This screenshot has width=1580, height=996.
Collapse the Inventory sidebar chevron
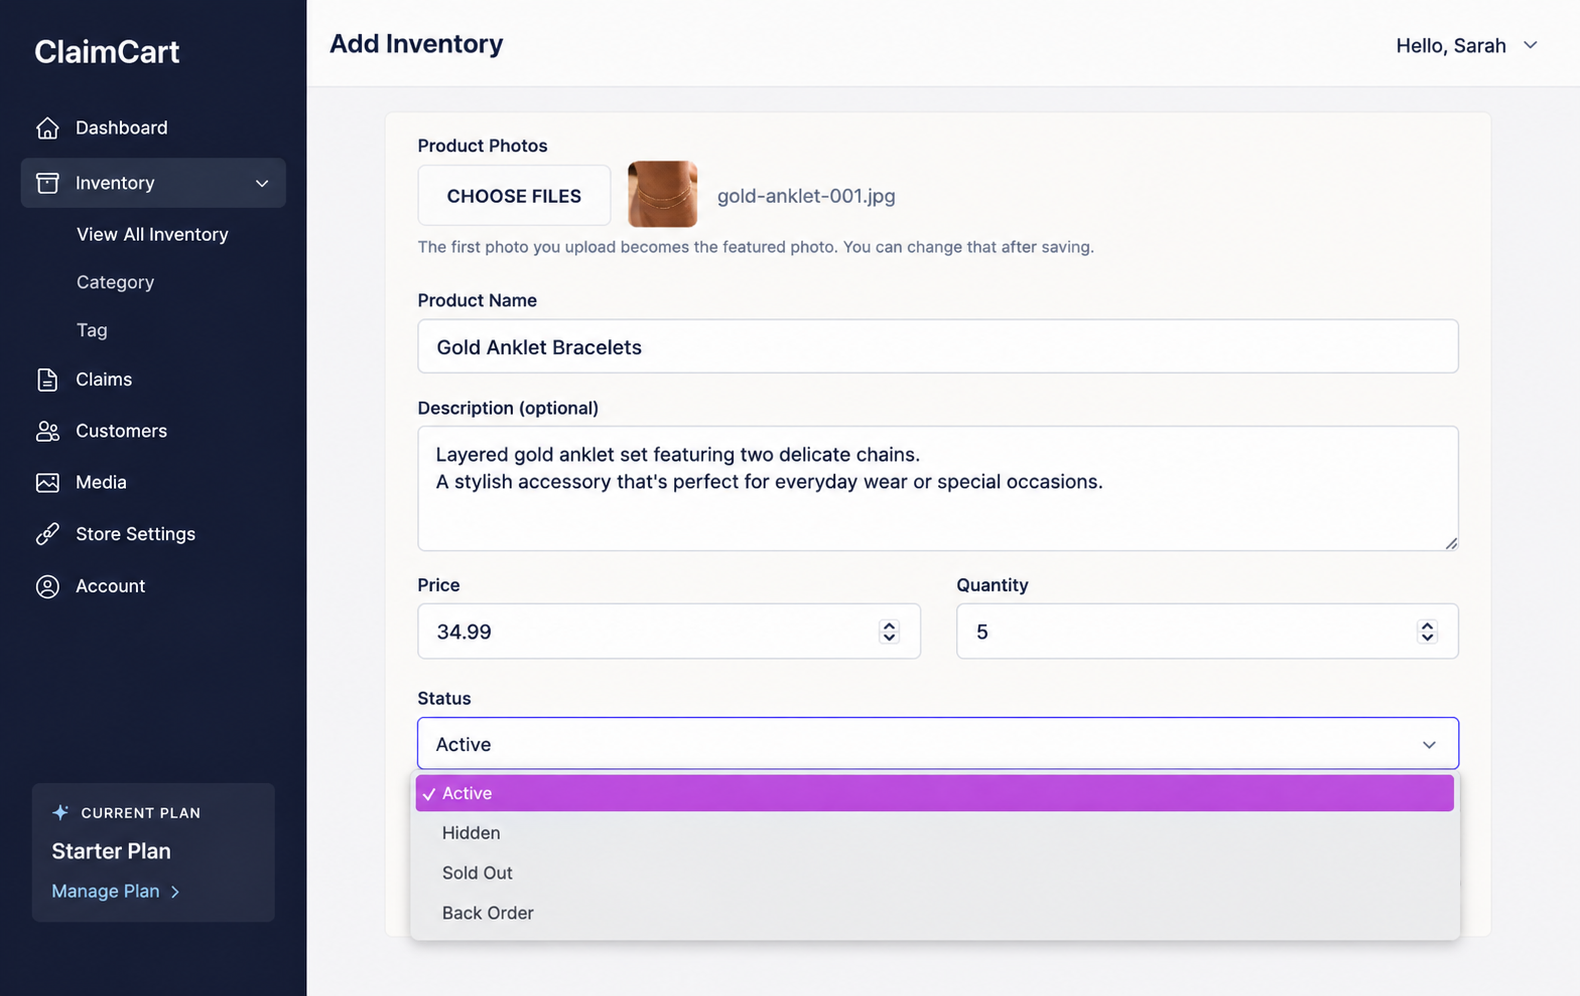[x=262, y=183]
